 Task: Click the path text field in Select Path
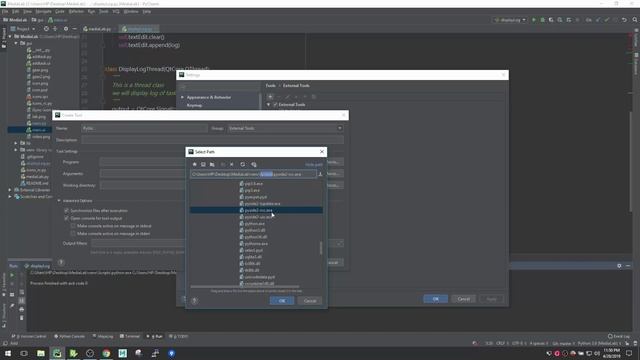pos(253,174)
